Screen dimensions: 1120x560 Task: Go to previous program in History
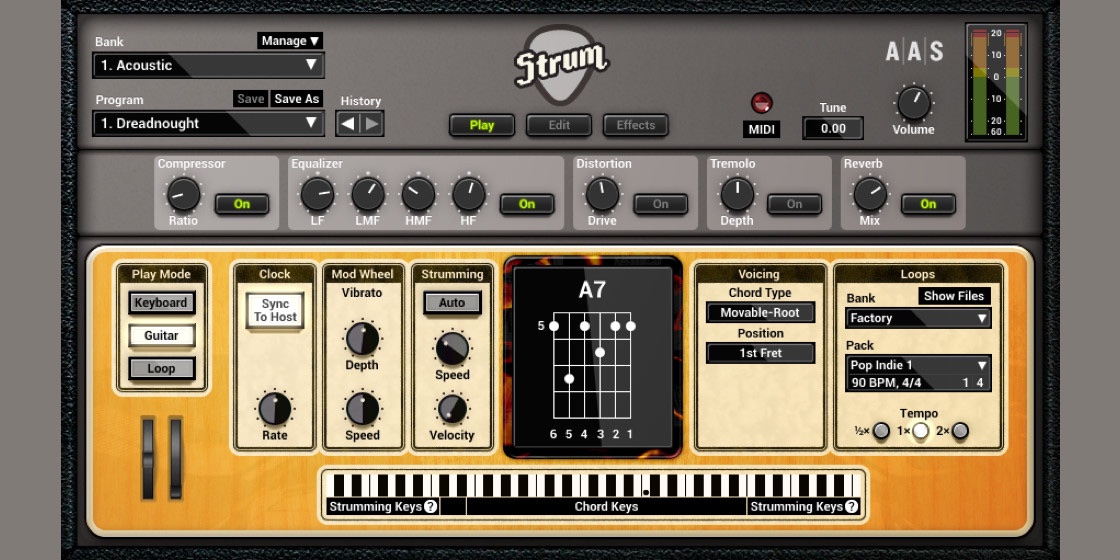coord(348,124)
